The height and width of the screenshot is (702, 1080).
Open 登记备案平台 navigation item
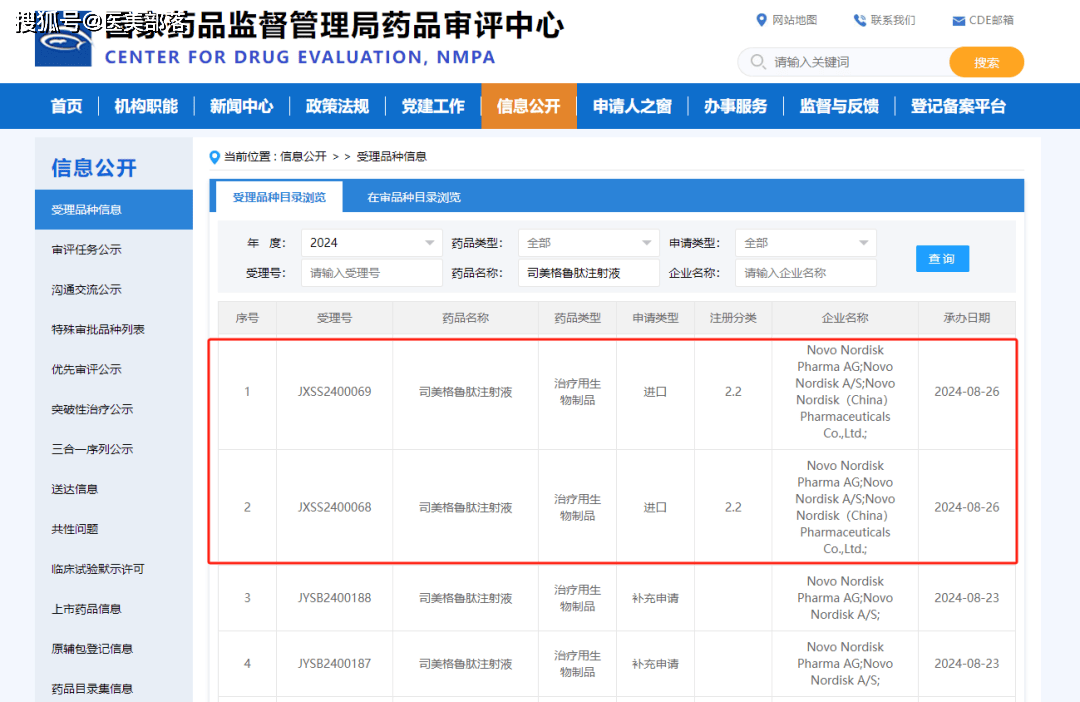click(x=958, y=106)
